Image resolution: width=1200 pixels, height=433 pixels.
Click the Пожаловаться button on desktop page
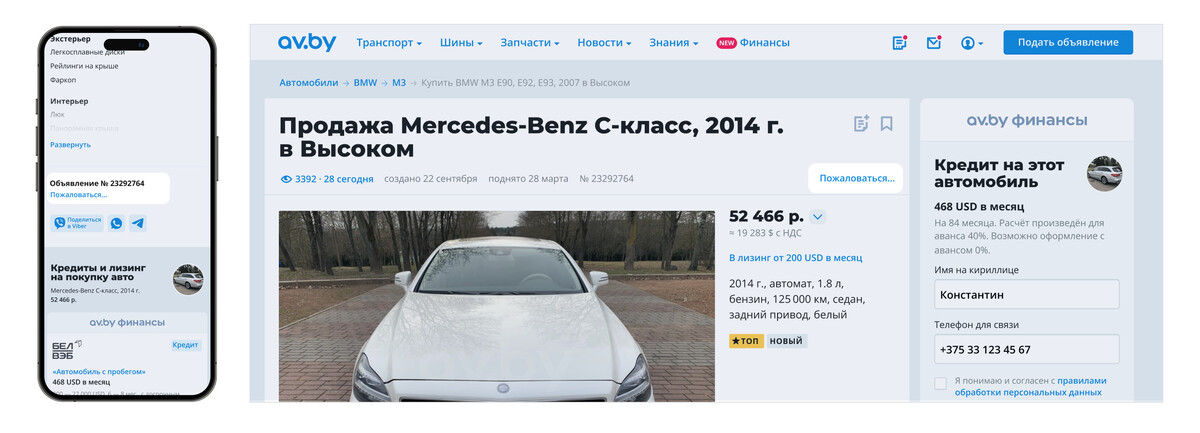(856, 178)
